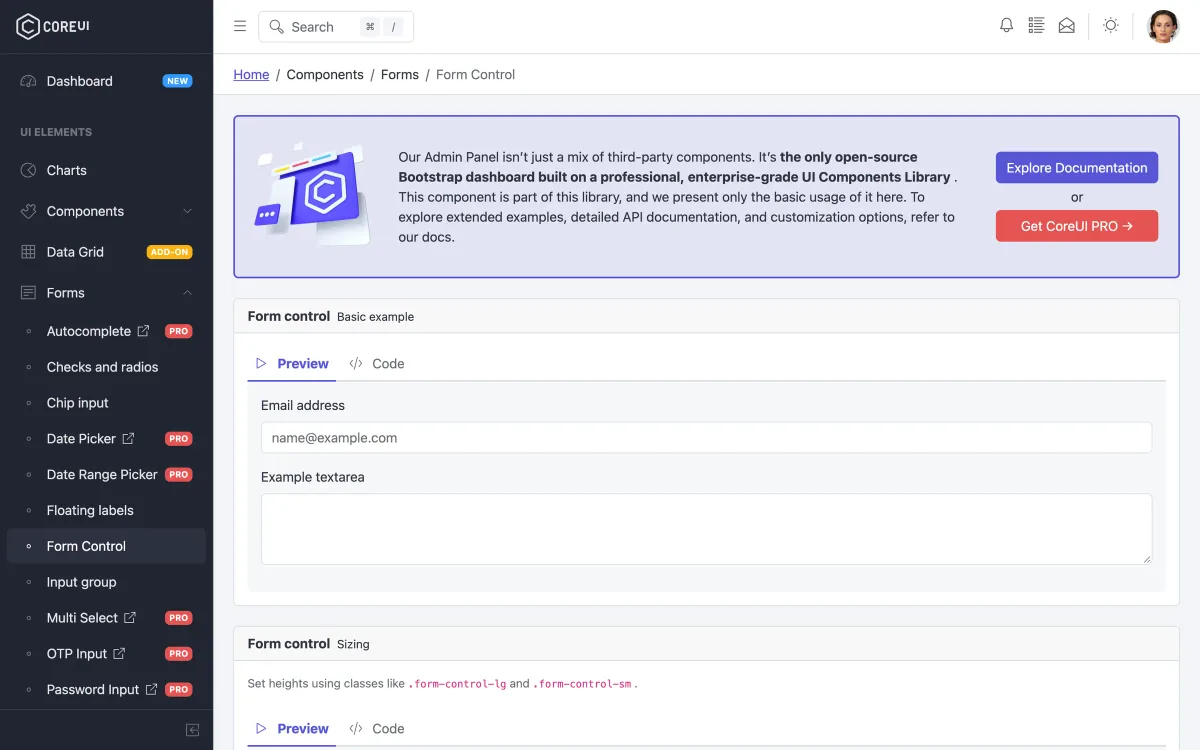Viewport: 1200px width, 750px height.
Task: Focus the Email address input field
Action: tap(706, 438)
